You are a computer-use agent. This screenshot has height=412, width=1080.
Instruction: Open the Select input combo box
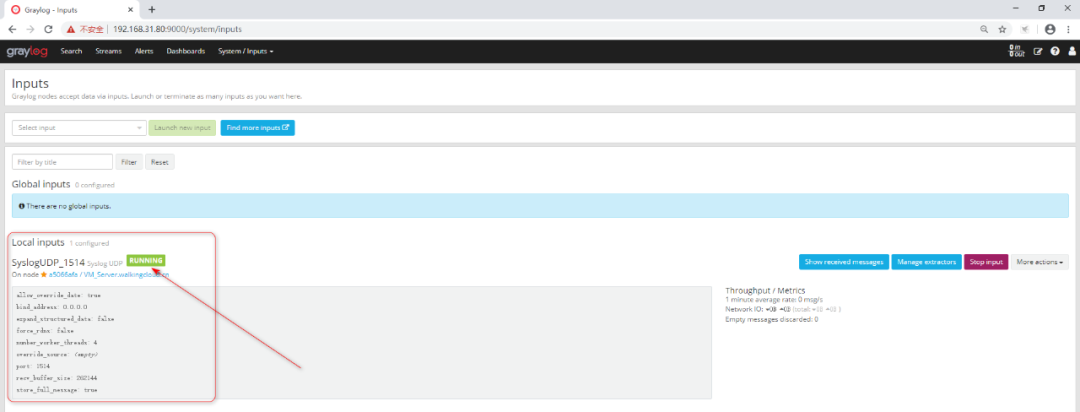[79, 127]
